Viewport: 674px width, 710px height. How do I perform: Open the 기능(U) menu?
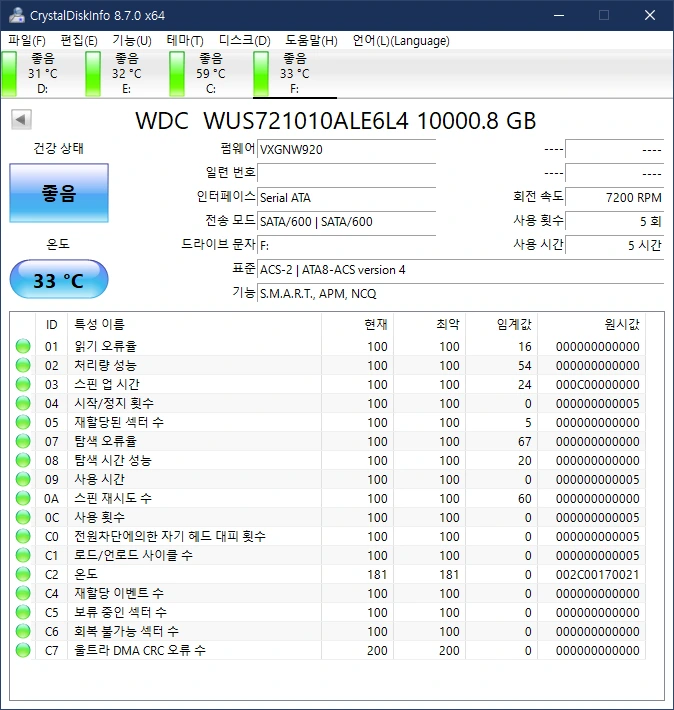pyautogui.click(x=132, y=41)
